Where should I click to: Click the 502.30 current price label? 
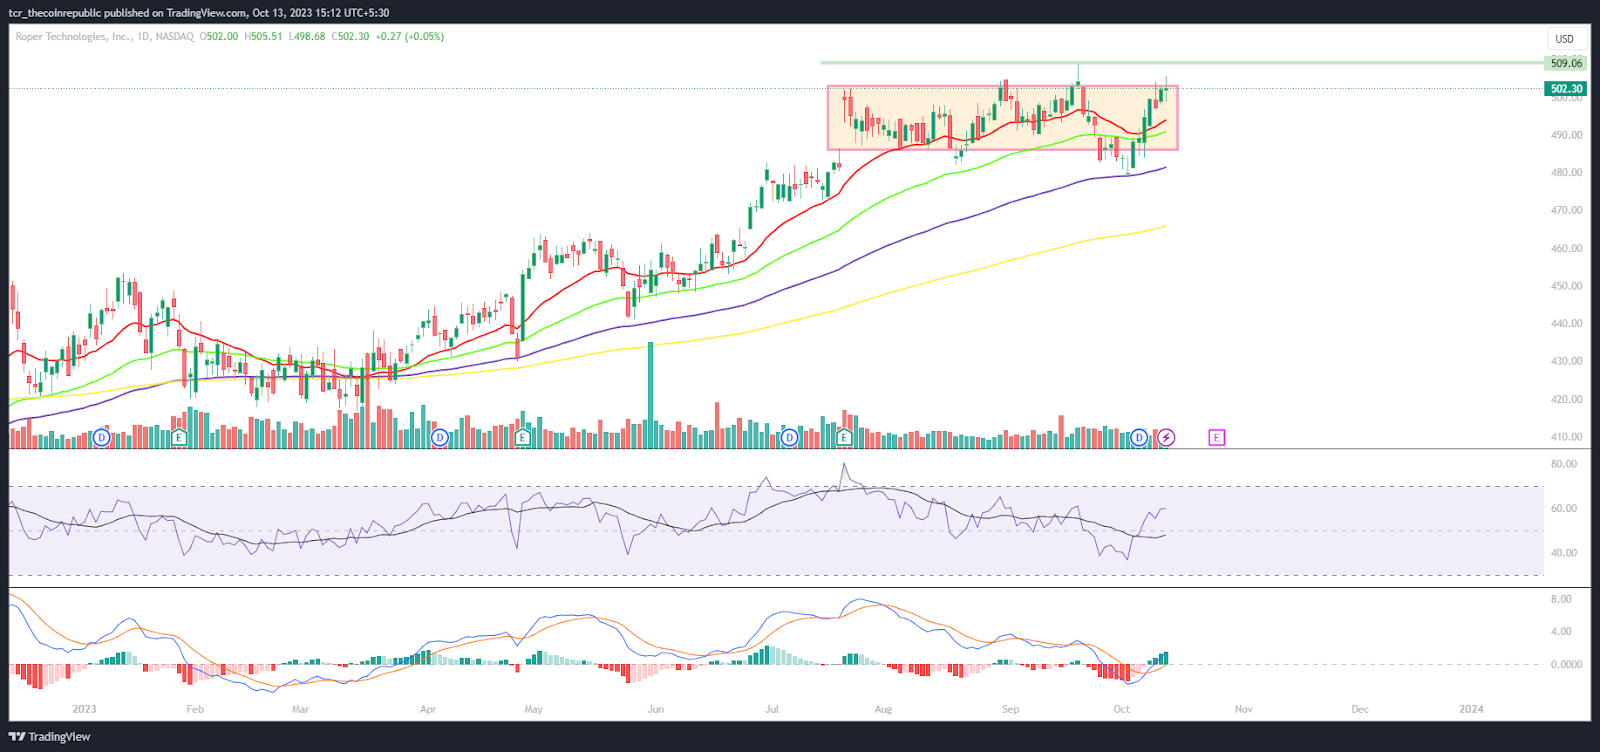[1566, 89]
